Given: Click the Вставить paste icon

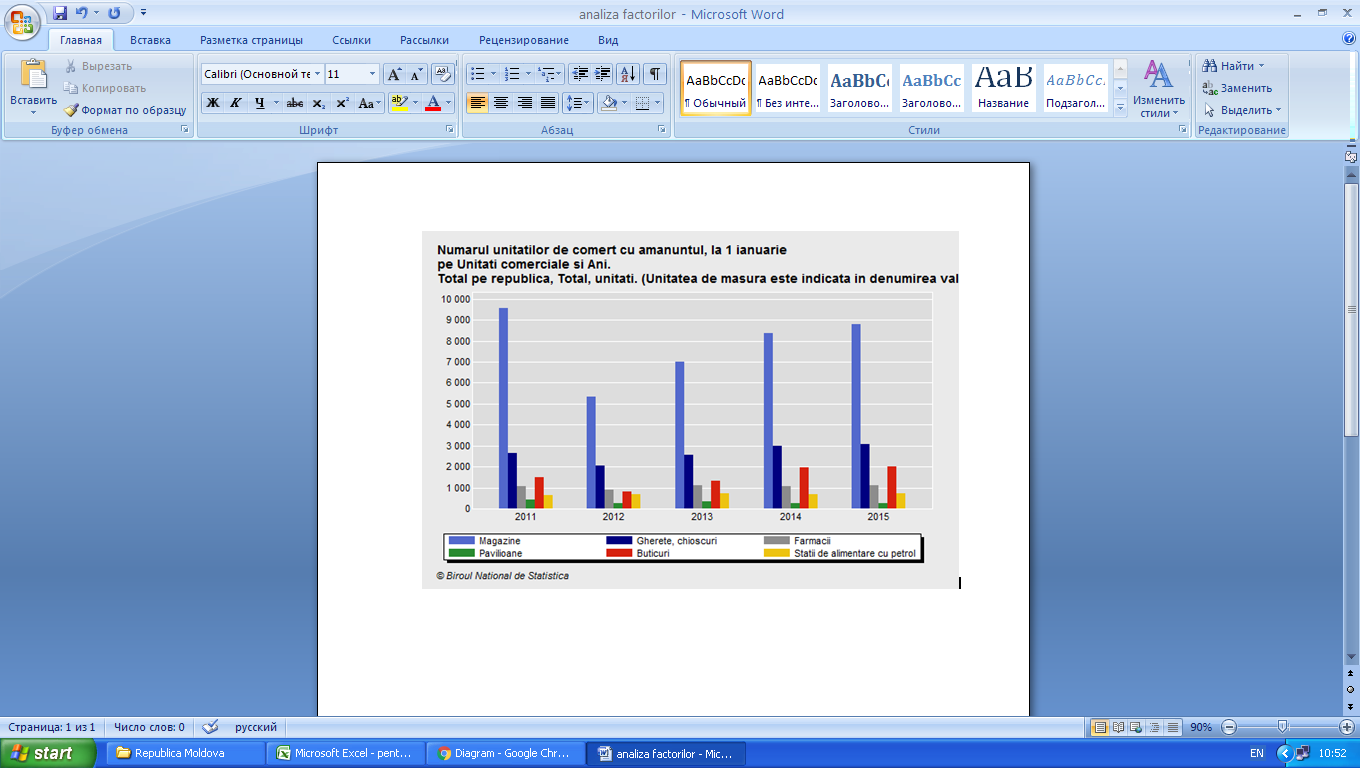Looking at the screenshot, I should click(x=33, y=75).
